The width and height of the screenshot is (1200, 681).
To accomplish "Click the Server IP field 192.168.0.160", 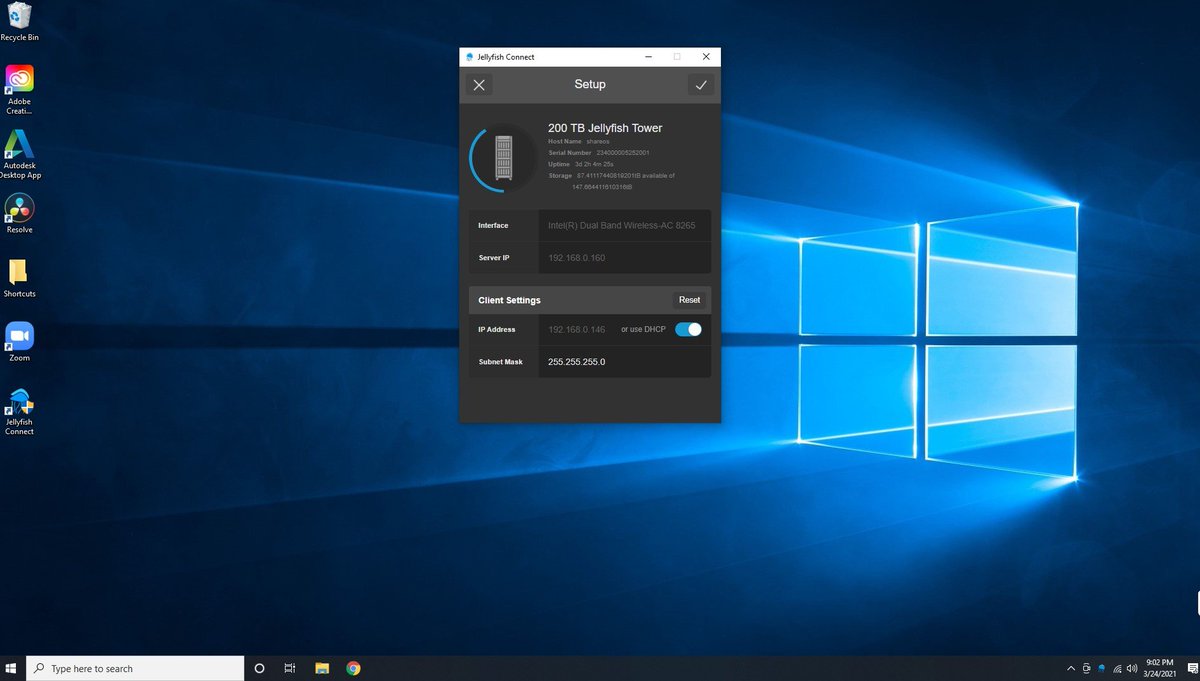I will click(624, 258).
